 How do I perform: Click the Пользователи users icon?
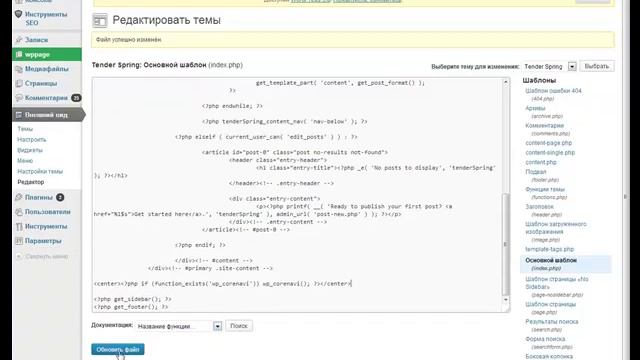tap(19, 212)
